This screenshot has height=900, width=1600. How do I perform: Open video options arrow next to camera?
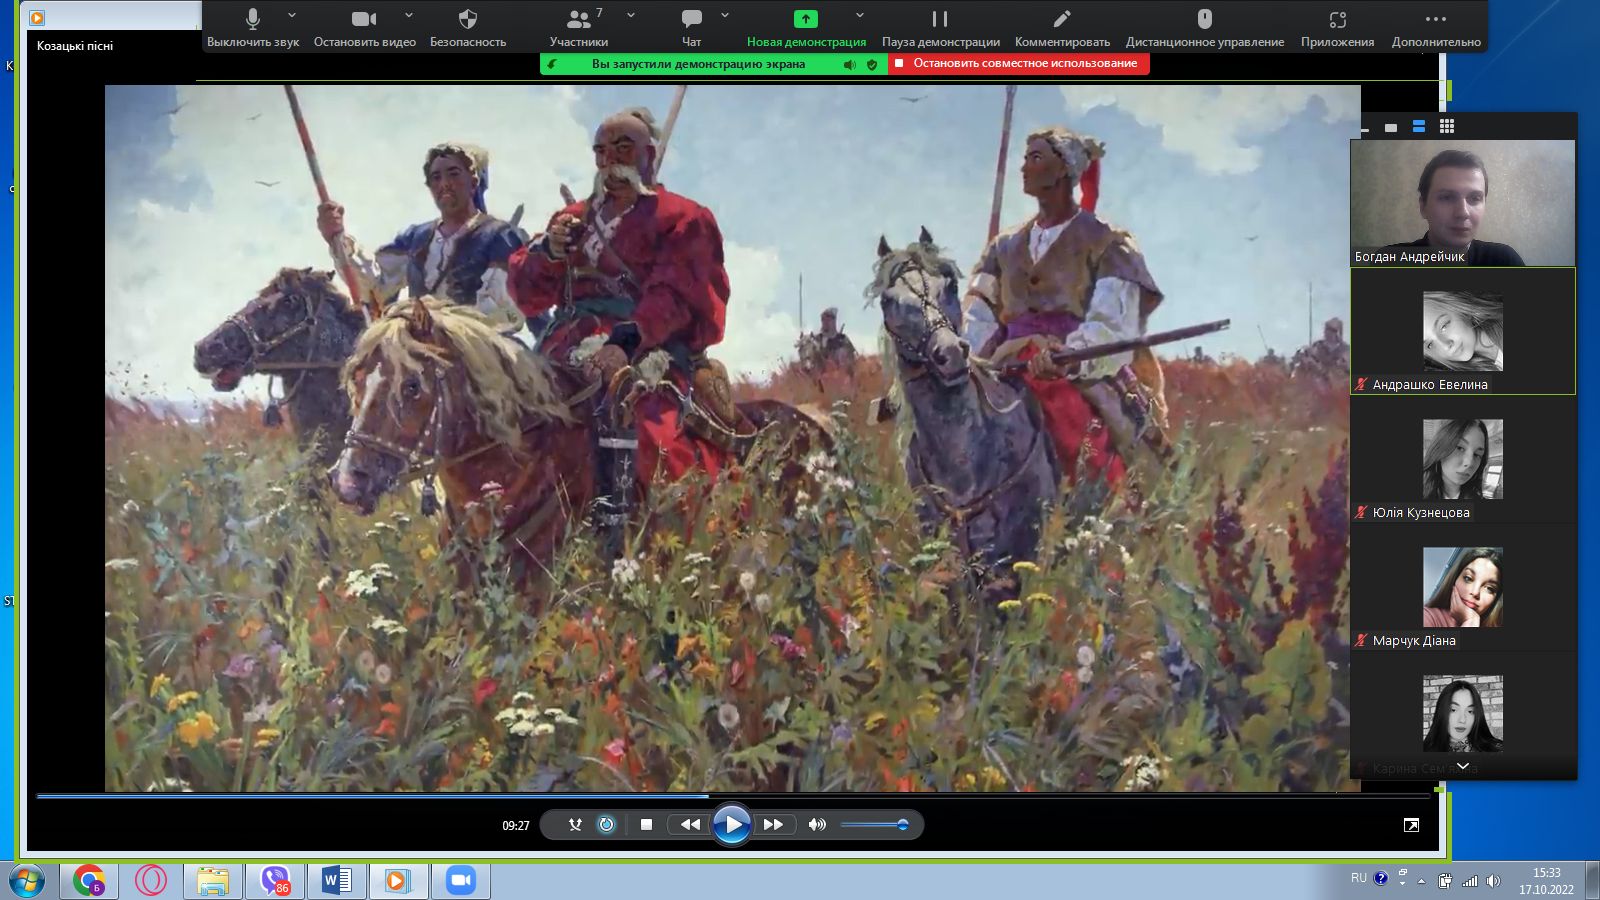pyautogui.click(x=409, y=15)
